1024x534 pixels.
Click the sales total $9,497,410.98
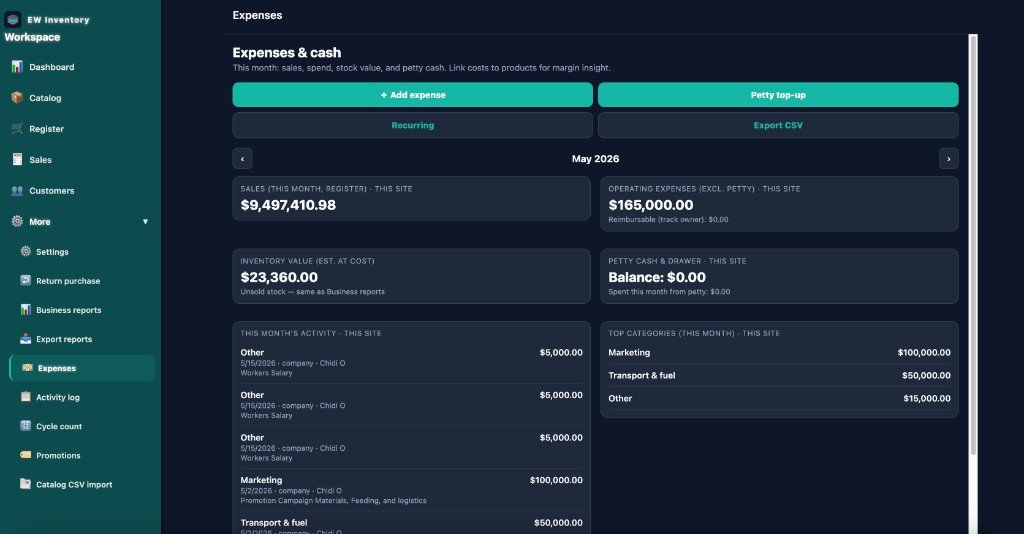(288, 205)
